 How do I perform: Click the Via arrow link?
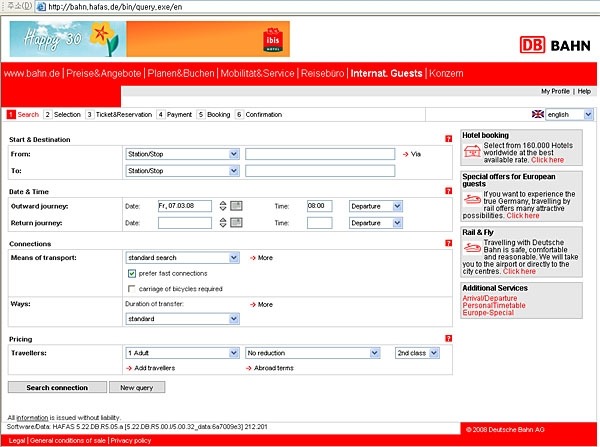coord(412,154)
